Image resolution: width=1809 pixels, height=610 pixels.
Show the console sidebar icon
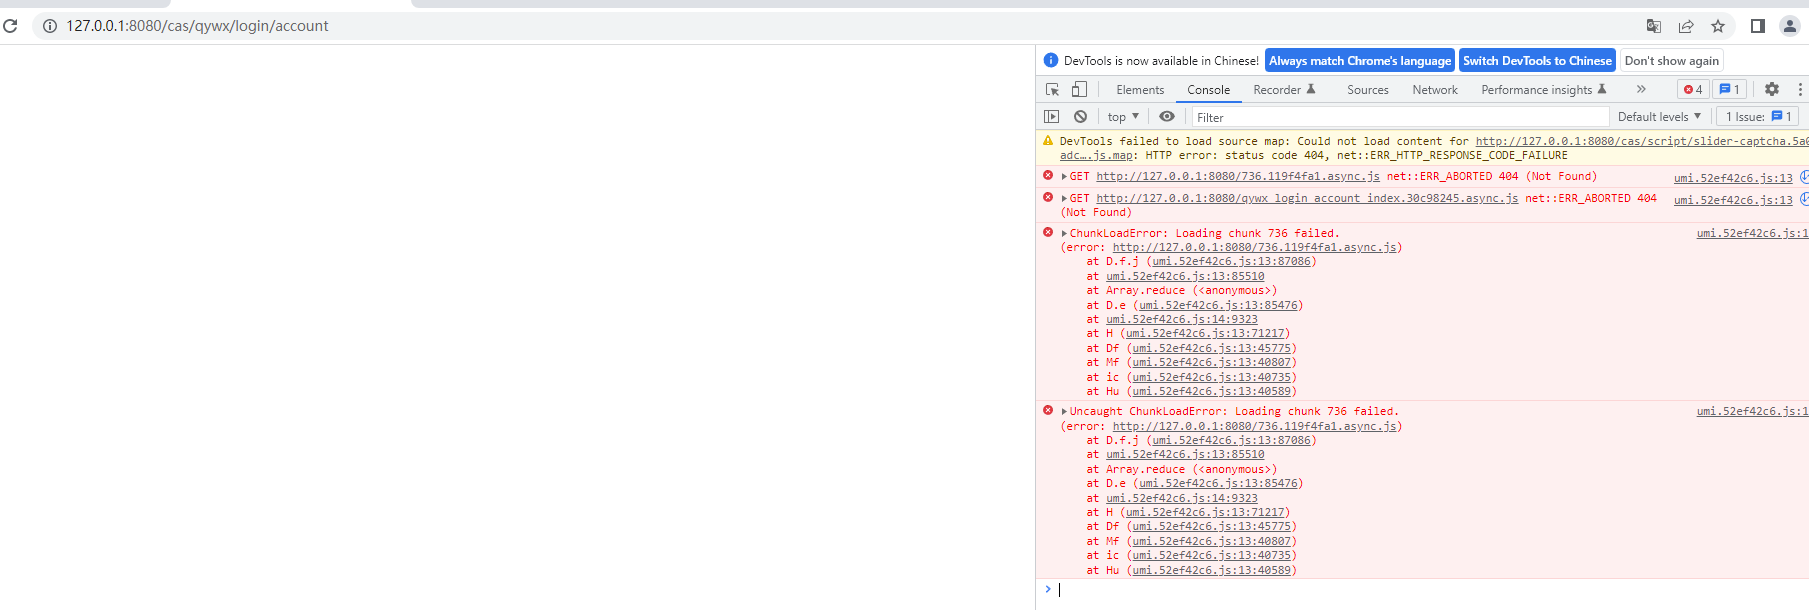point(1051,117)
